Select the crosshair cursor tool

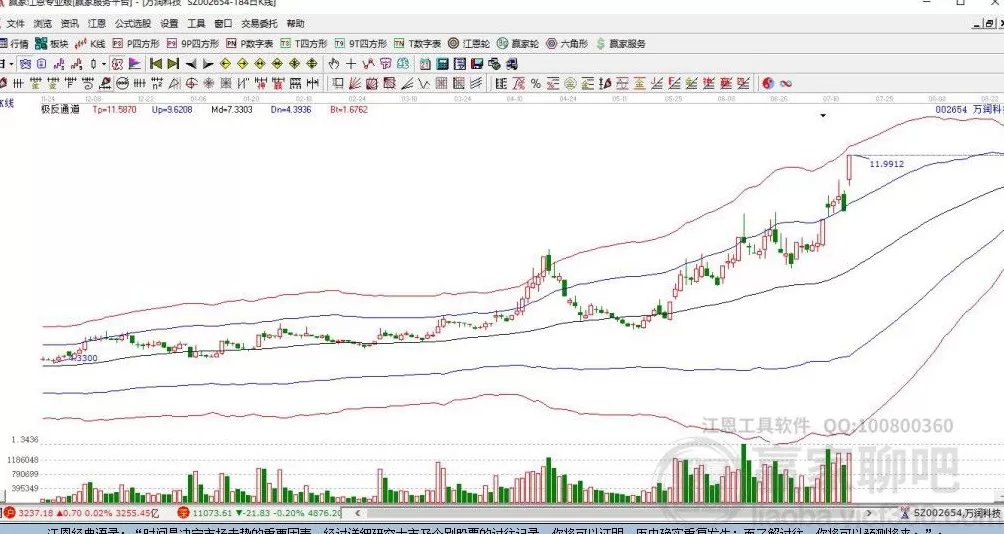coord(351,64)
